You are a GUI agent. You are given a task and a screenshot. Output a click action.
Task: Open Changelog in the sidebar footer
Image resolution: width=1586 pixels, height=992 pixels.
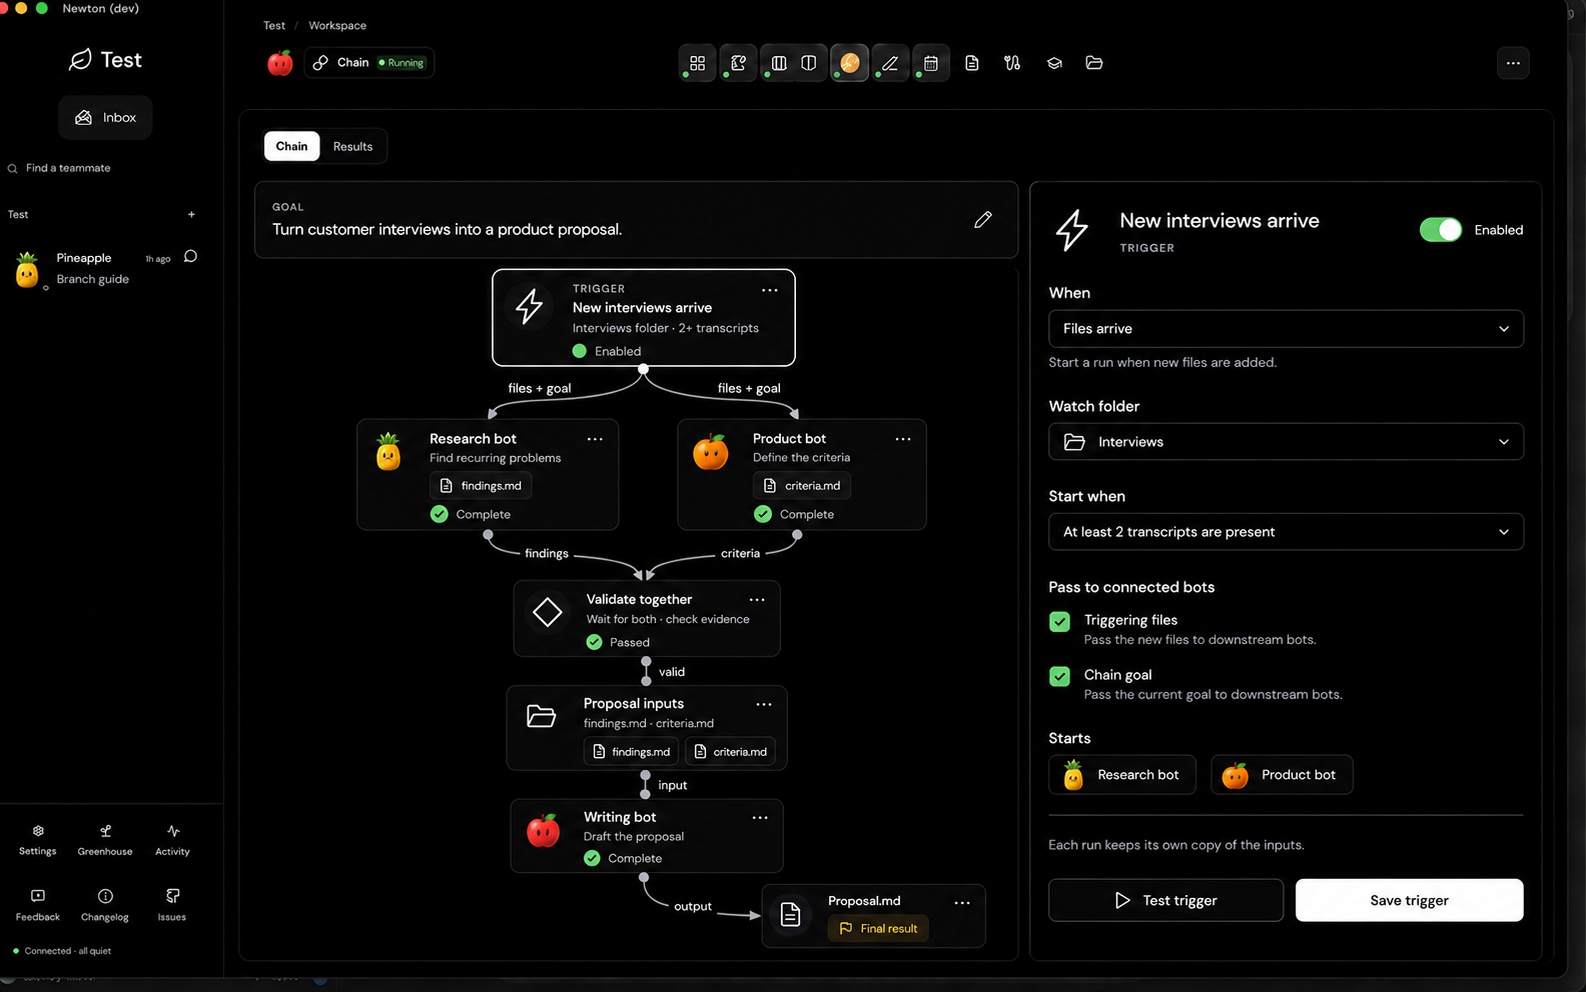coord(105,905)
